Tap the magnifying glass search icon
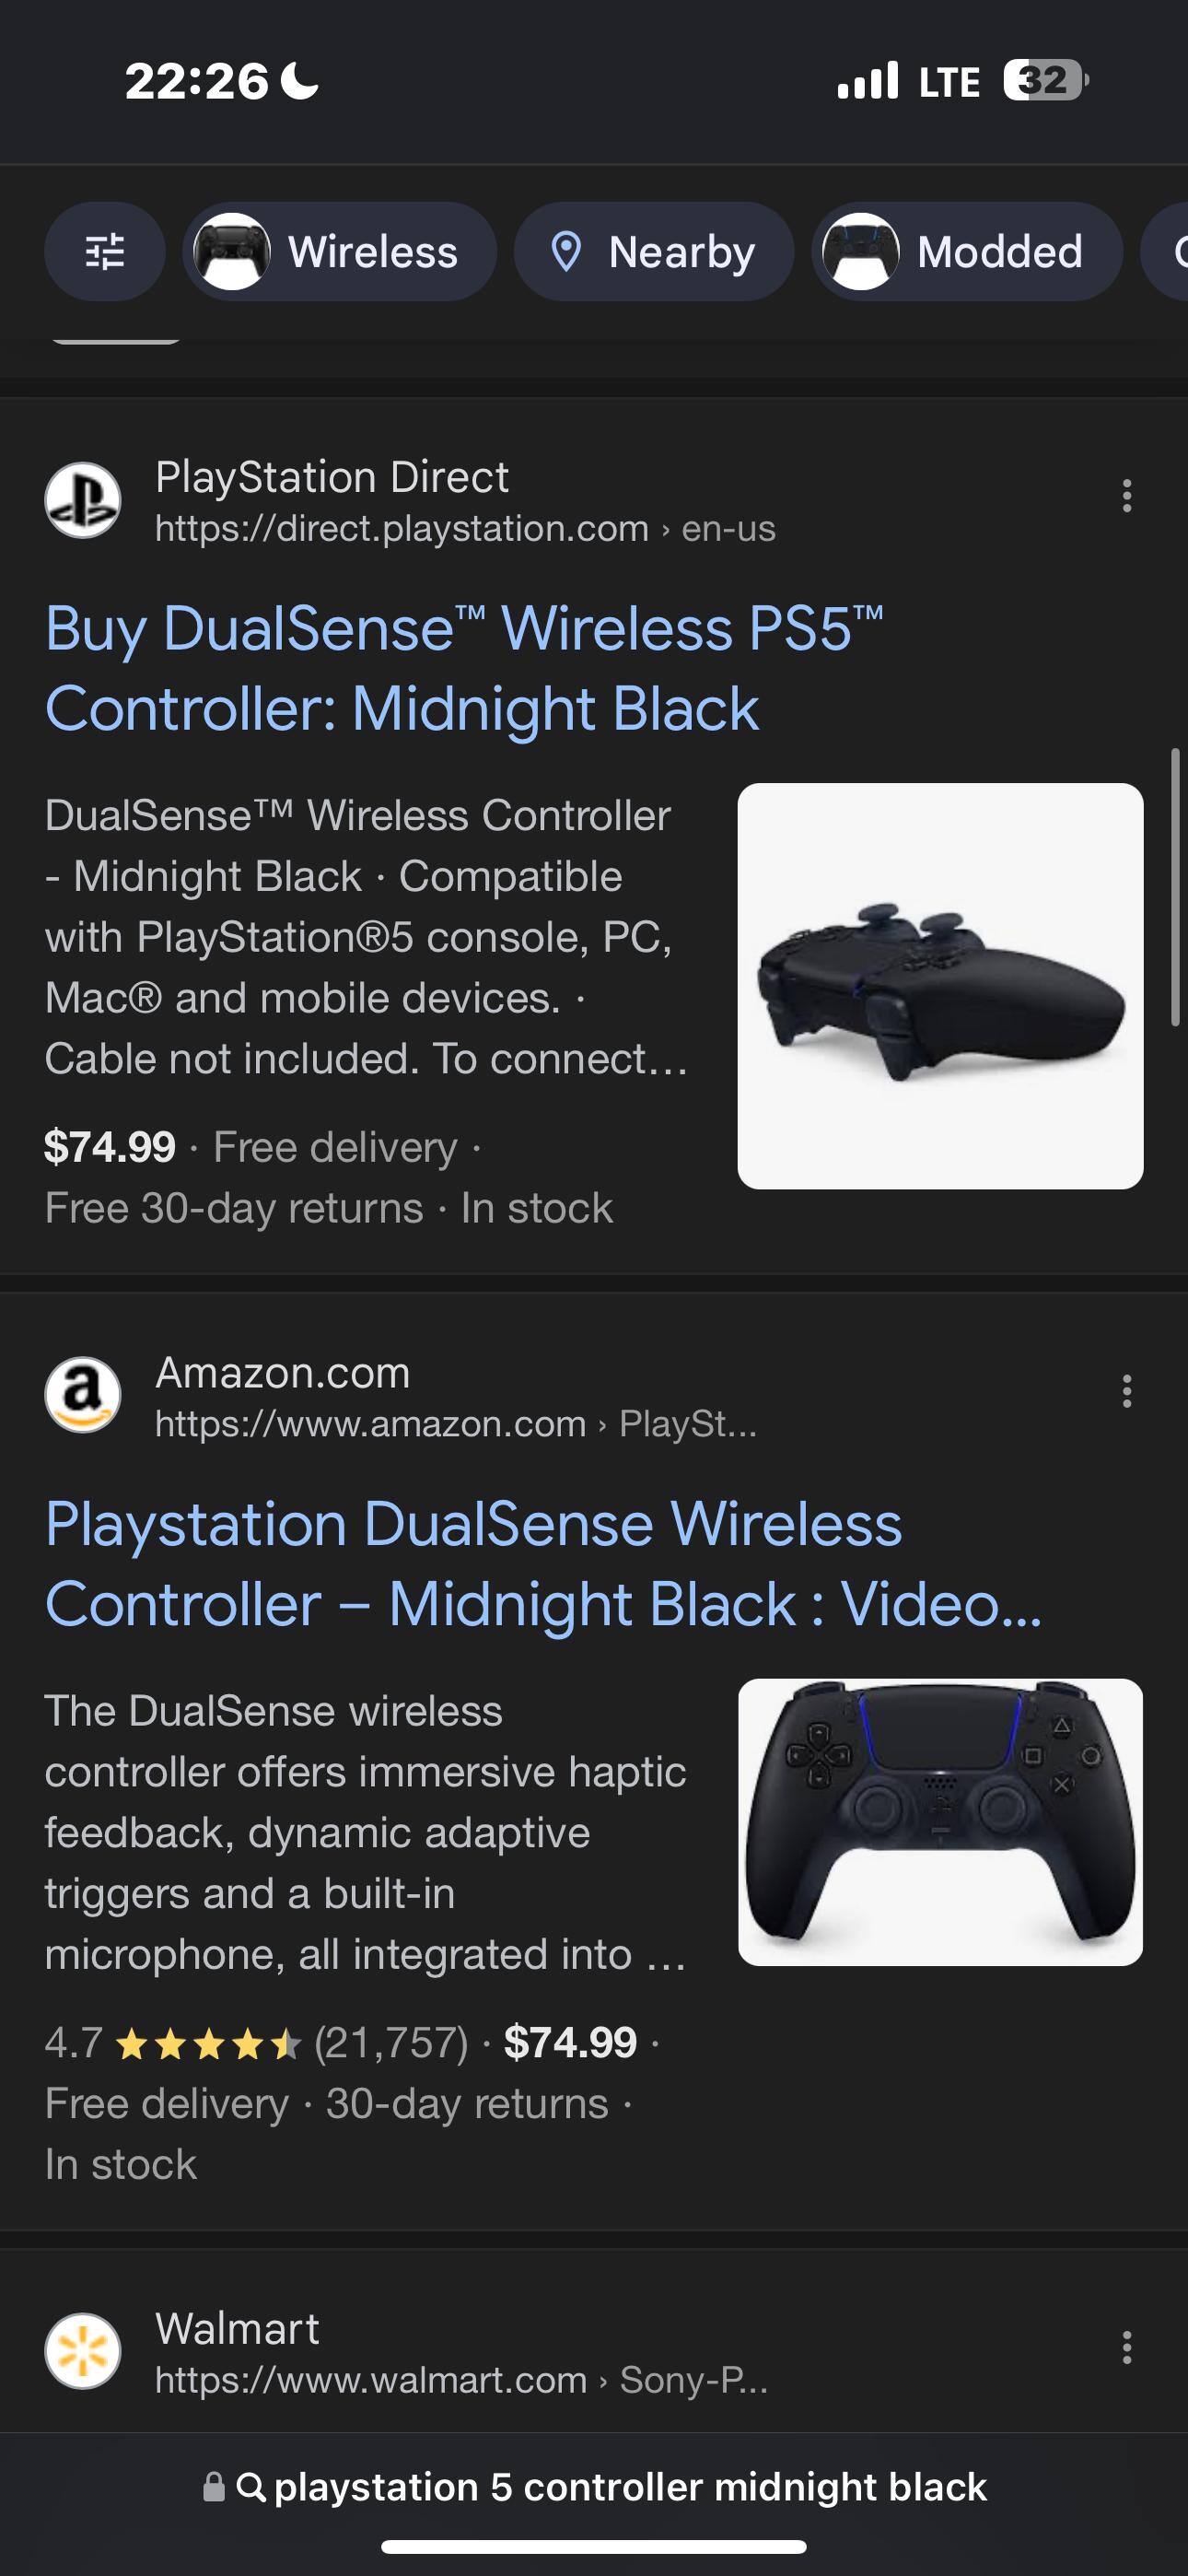1188x2576 pixels. click(251, 2487)
